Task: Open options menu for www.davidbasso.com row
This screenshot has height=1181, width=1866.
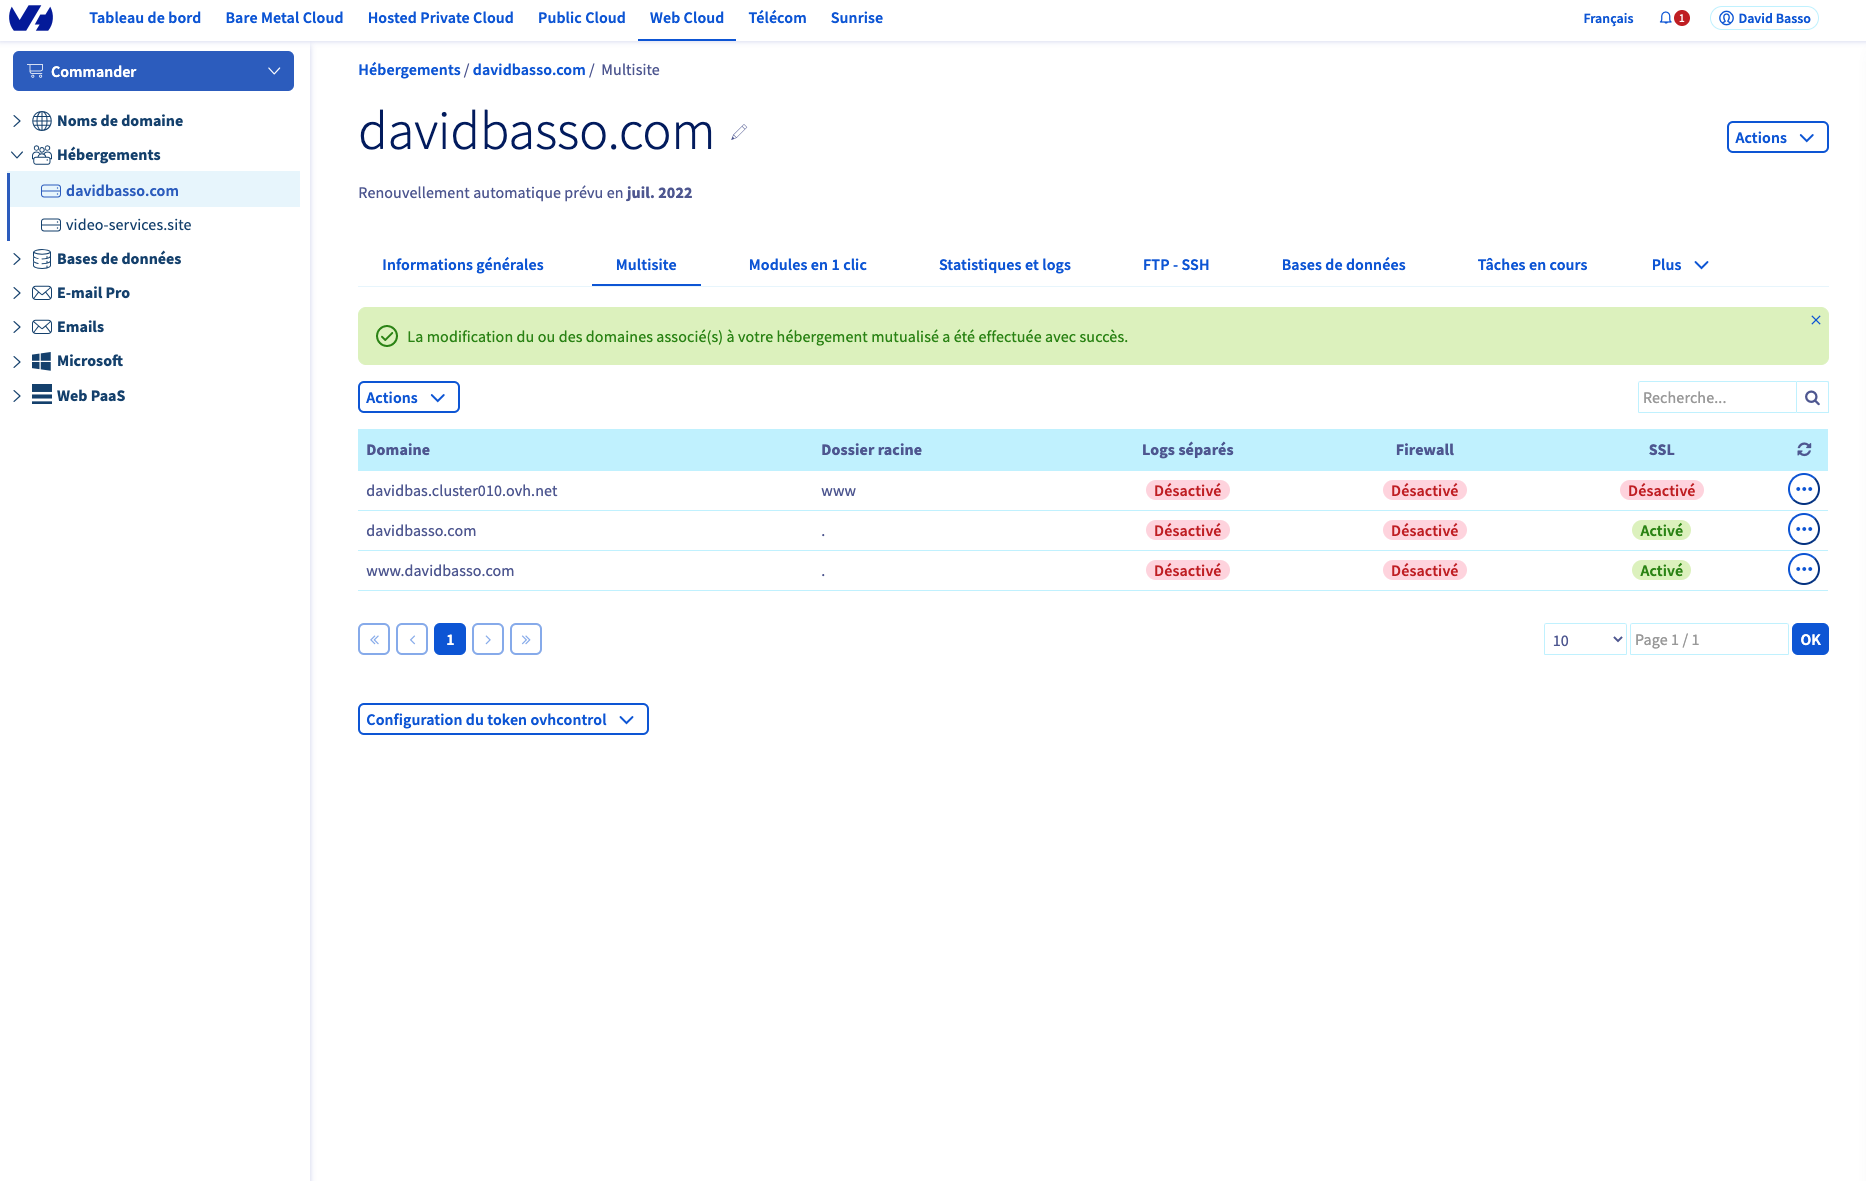Action: [x=1803, y=570]
